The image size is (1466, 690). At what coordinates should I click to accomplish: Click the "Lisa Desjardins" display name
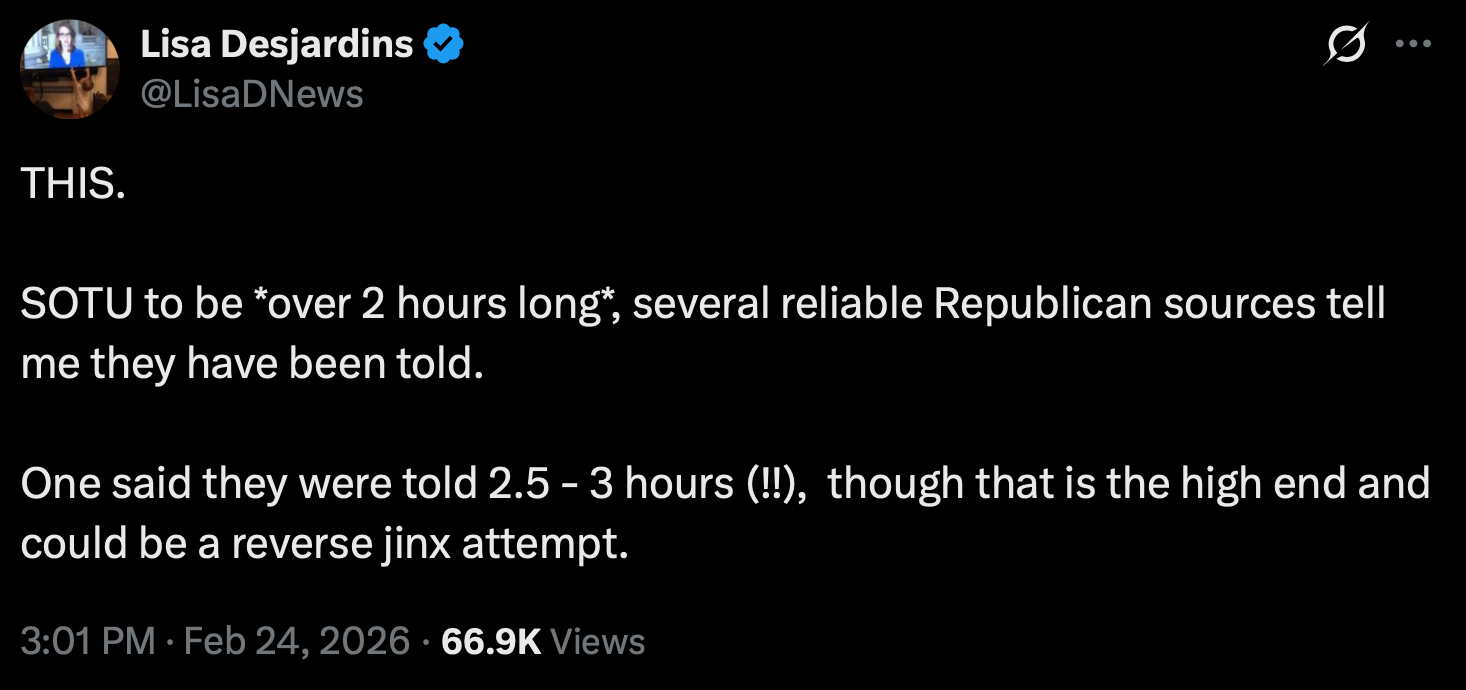pyautogui.click(x=277, y=44)
